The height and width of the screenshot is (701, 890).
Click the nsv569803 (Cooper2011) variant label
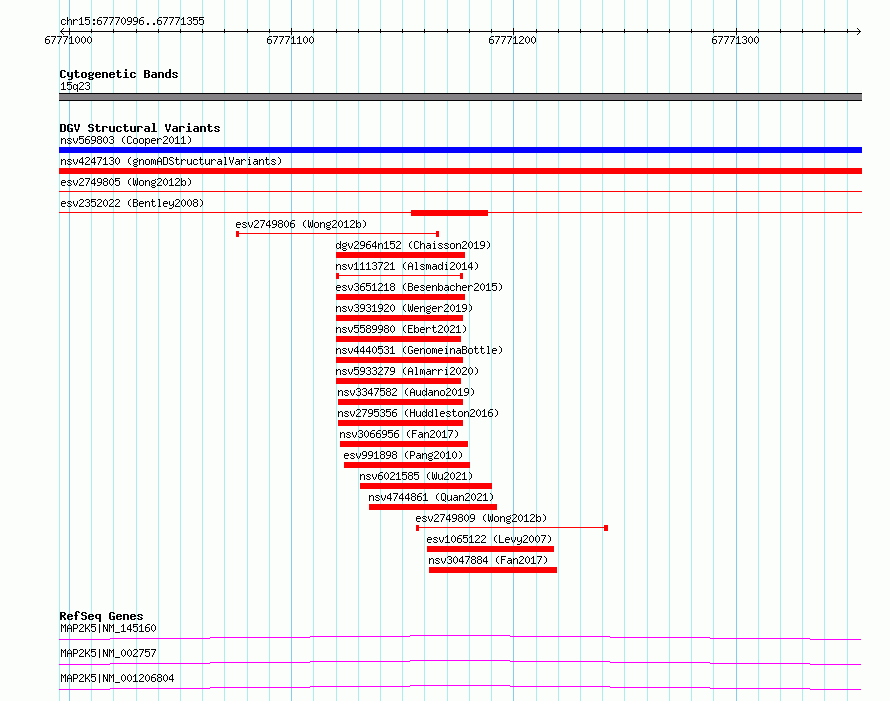(126, 140)
